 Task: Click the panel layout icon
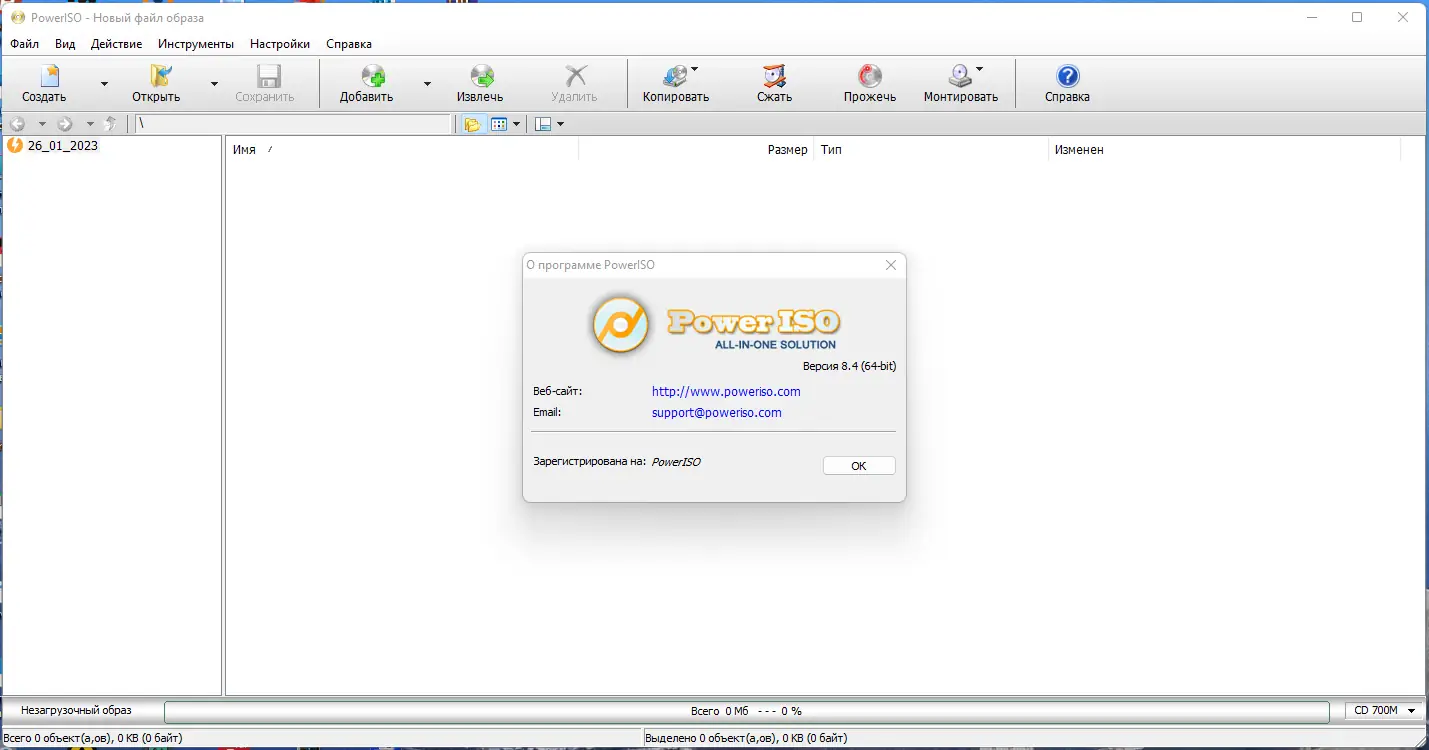[543, 124]
